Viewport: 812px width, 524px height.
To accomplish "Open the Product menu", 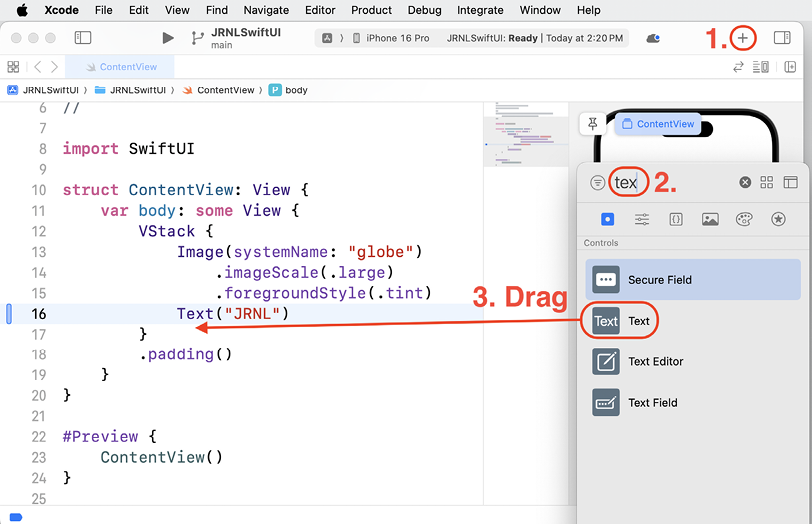I will [x=371, y=10].
